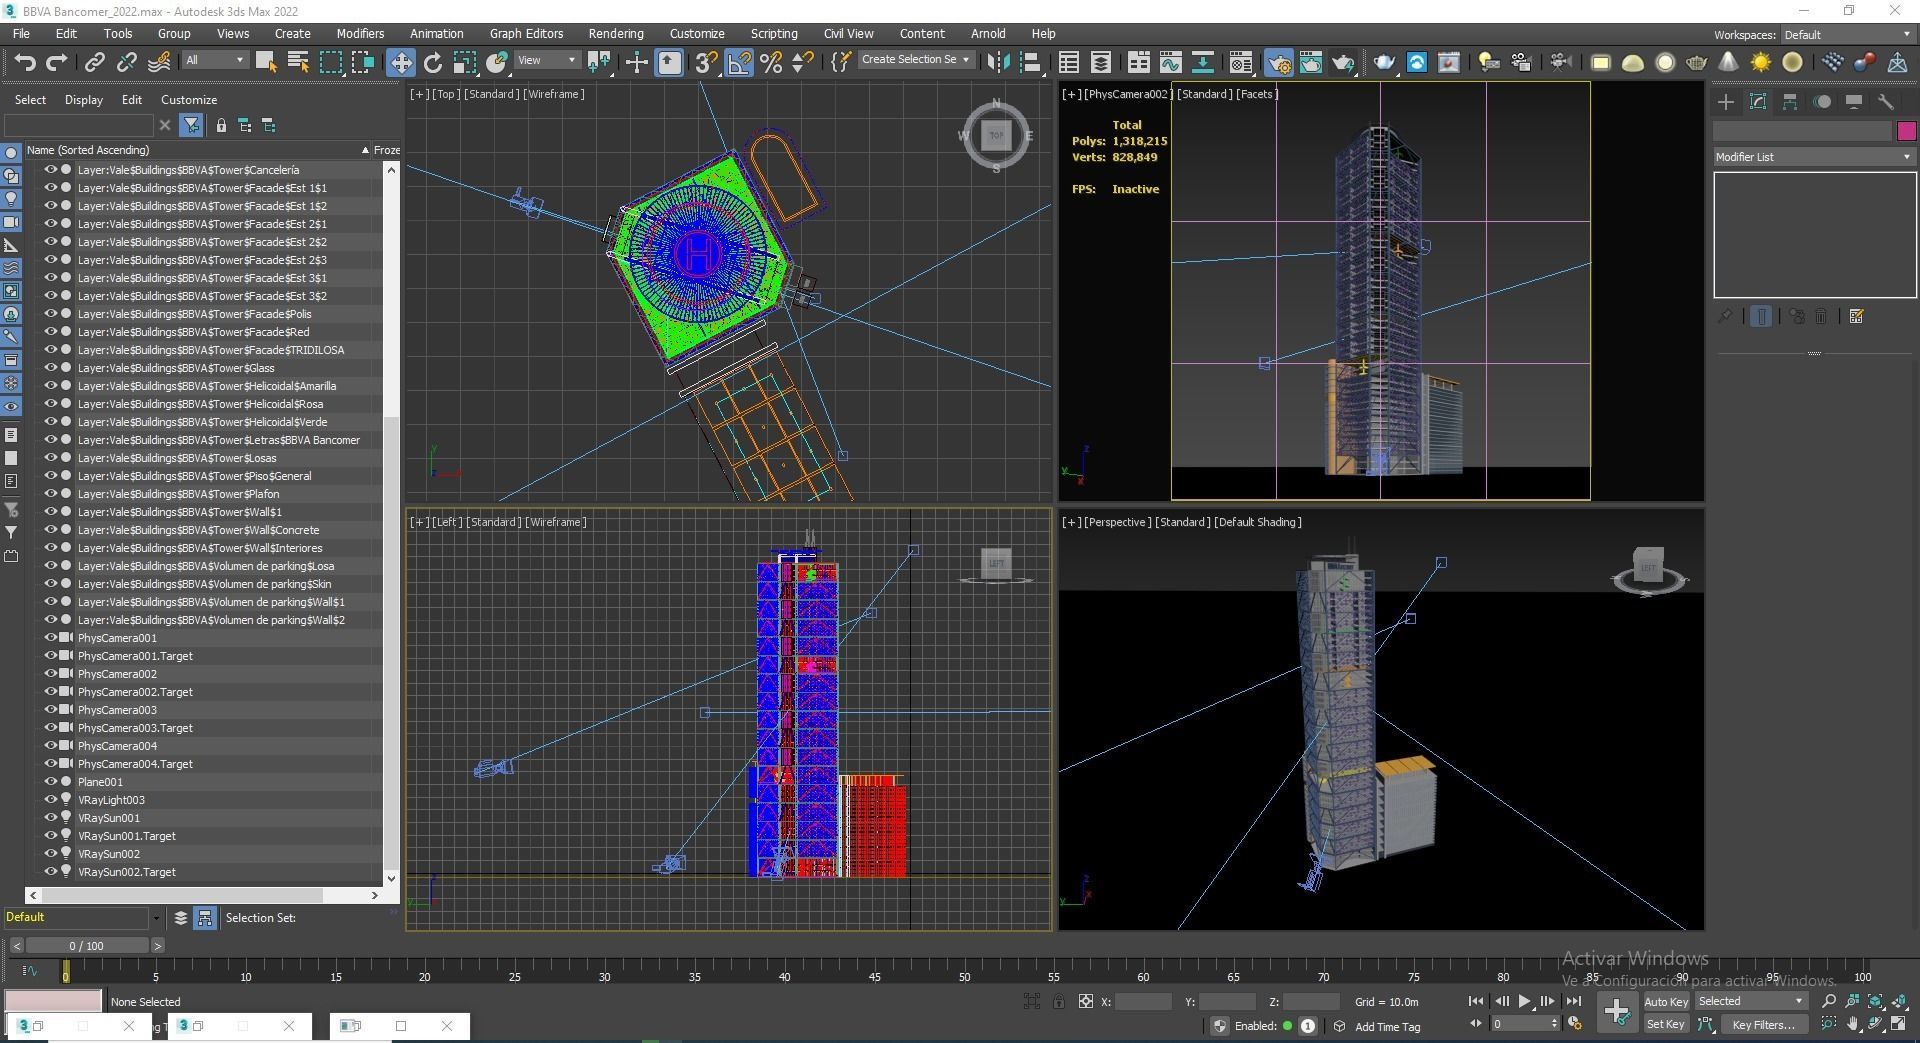Image resolution: width=1920 pixels, height=1043 pixels.
Task: Open scene explorer Display menu
Action: pos(84,100)
